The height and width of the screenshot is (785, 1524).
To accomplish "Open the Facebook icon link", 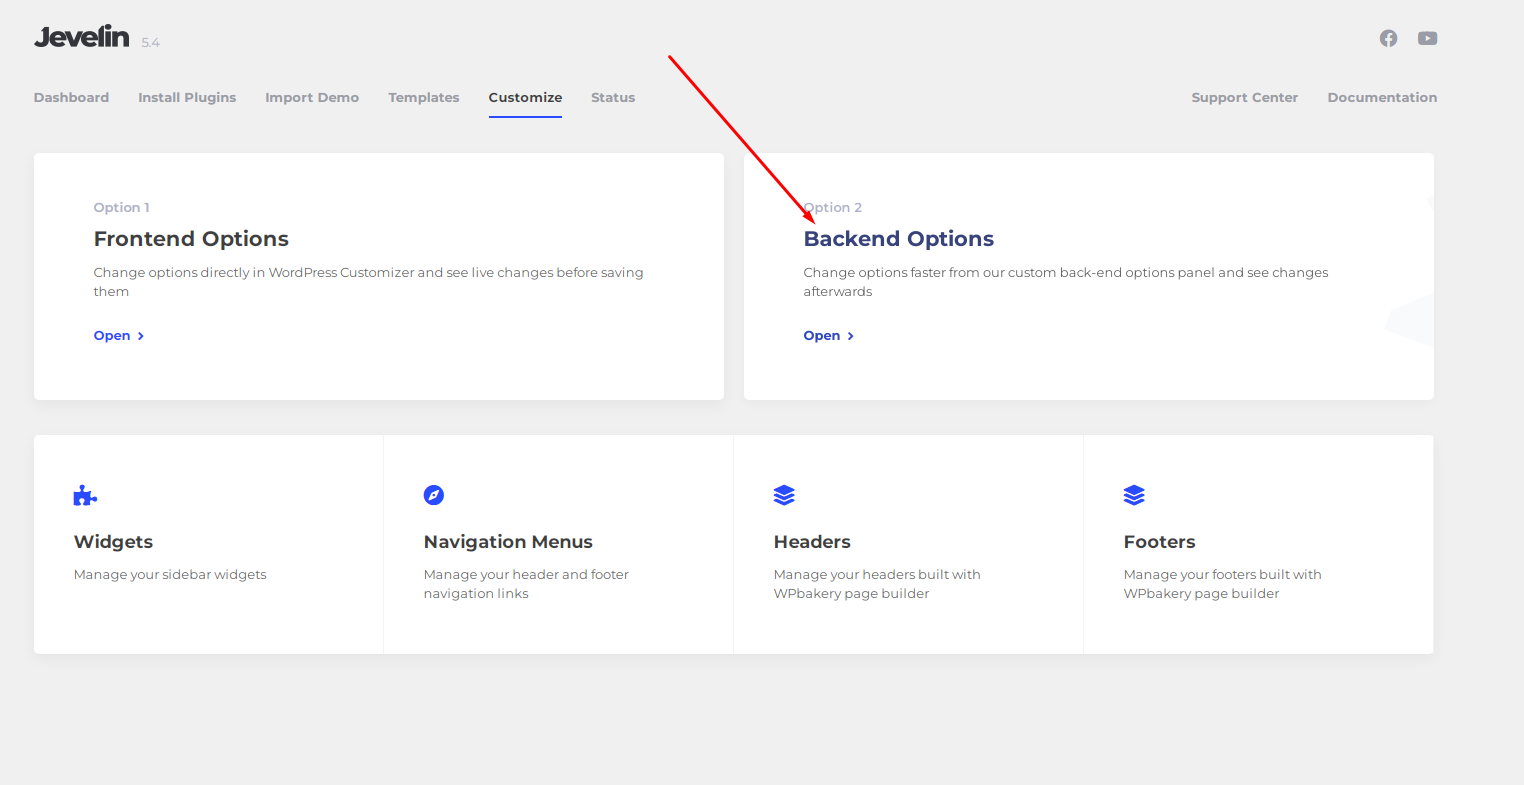I will point(1388,38).
